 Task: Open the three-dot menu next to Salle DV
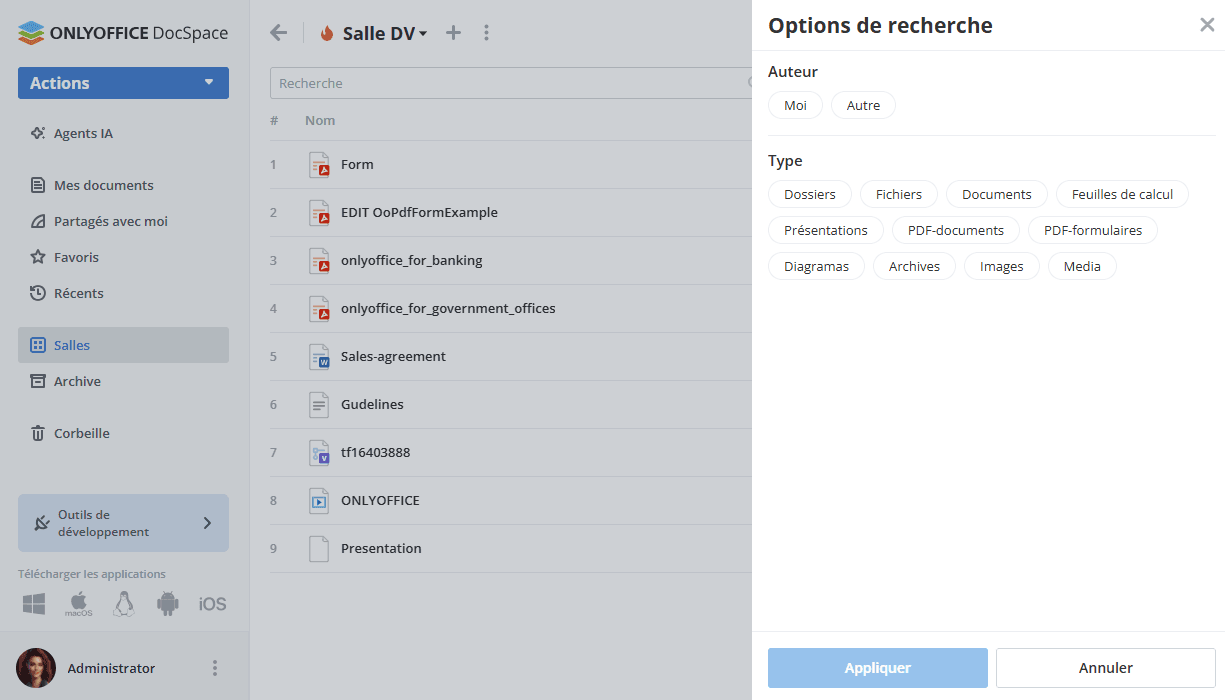tap(486, 33)
